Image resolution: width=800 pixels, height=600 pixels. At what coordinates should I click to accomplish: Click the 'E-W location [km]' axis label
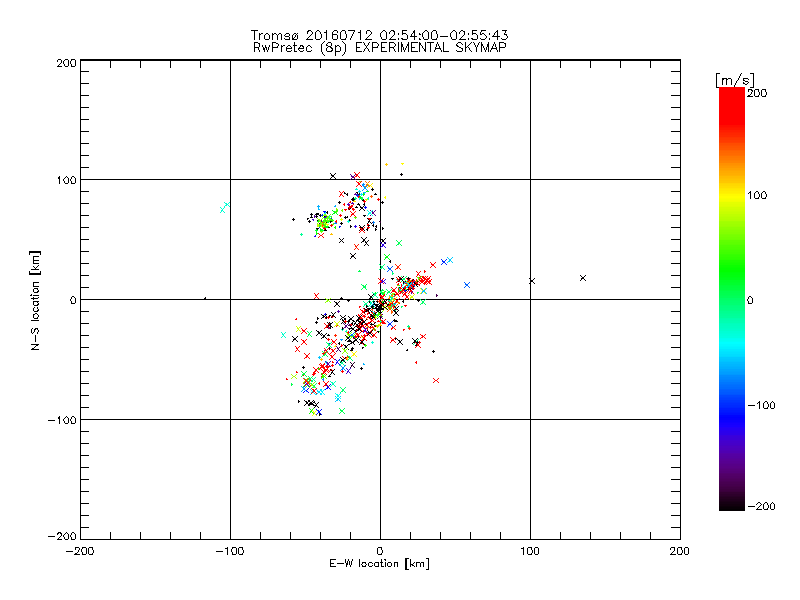[x=379, y=564]
